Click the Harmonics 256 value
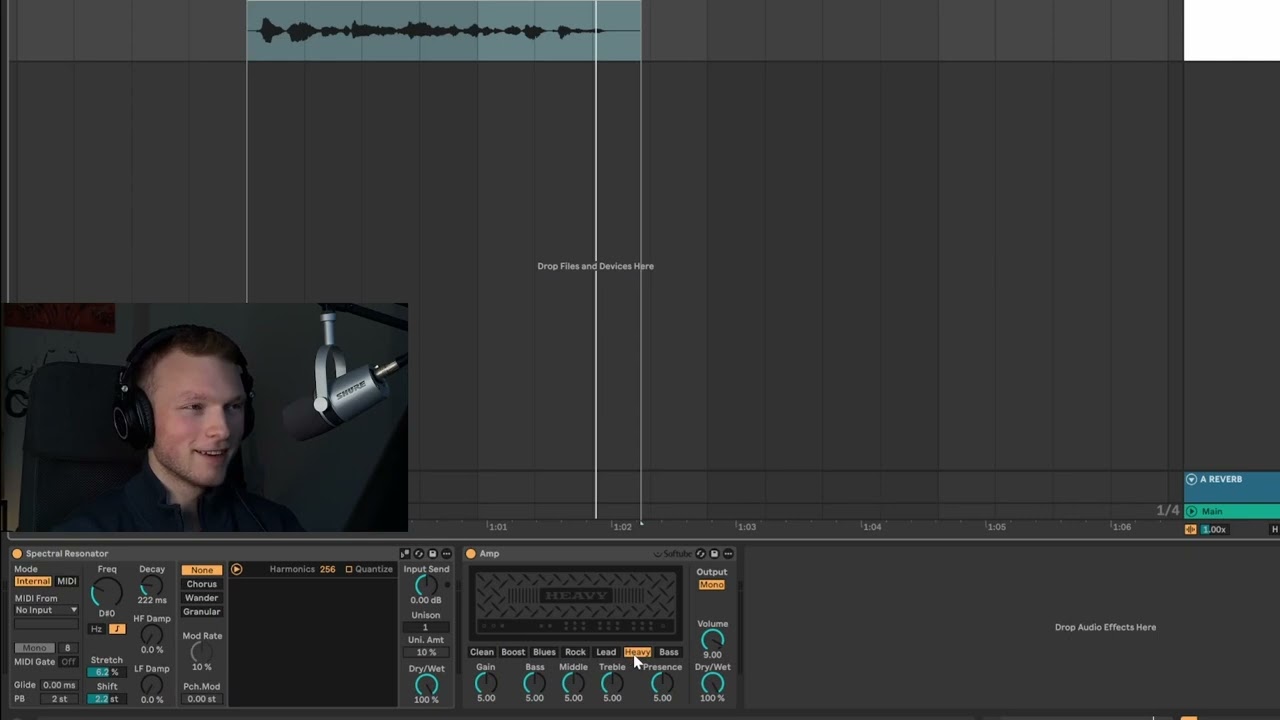Image resolution: width=1280 pixels, height=720 pixels. point(327,569)
